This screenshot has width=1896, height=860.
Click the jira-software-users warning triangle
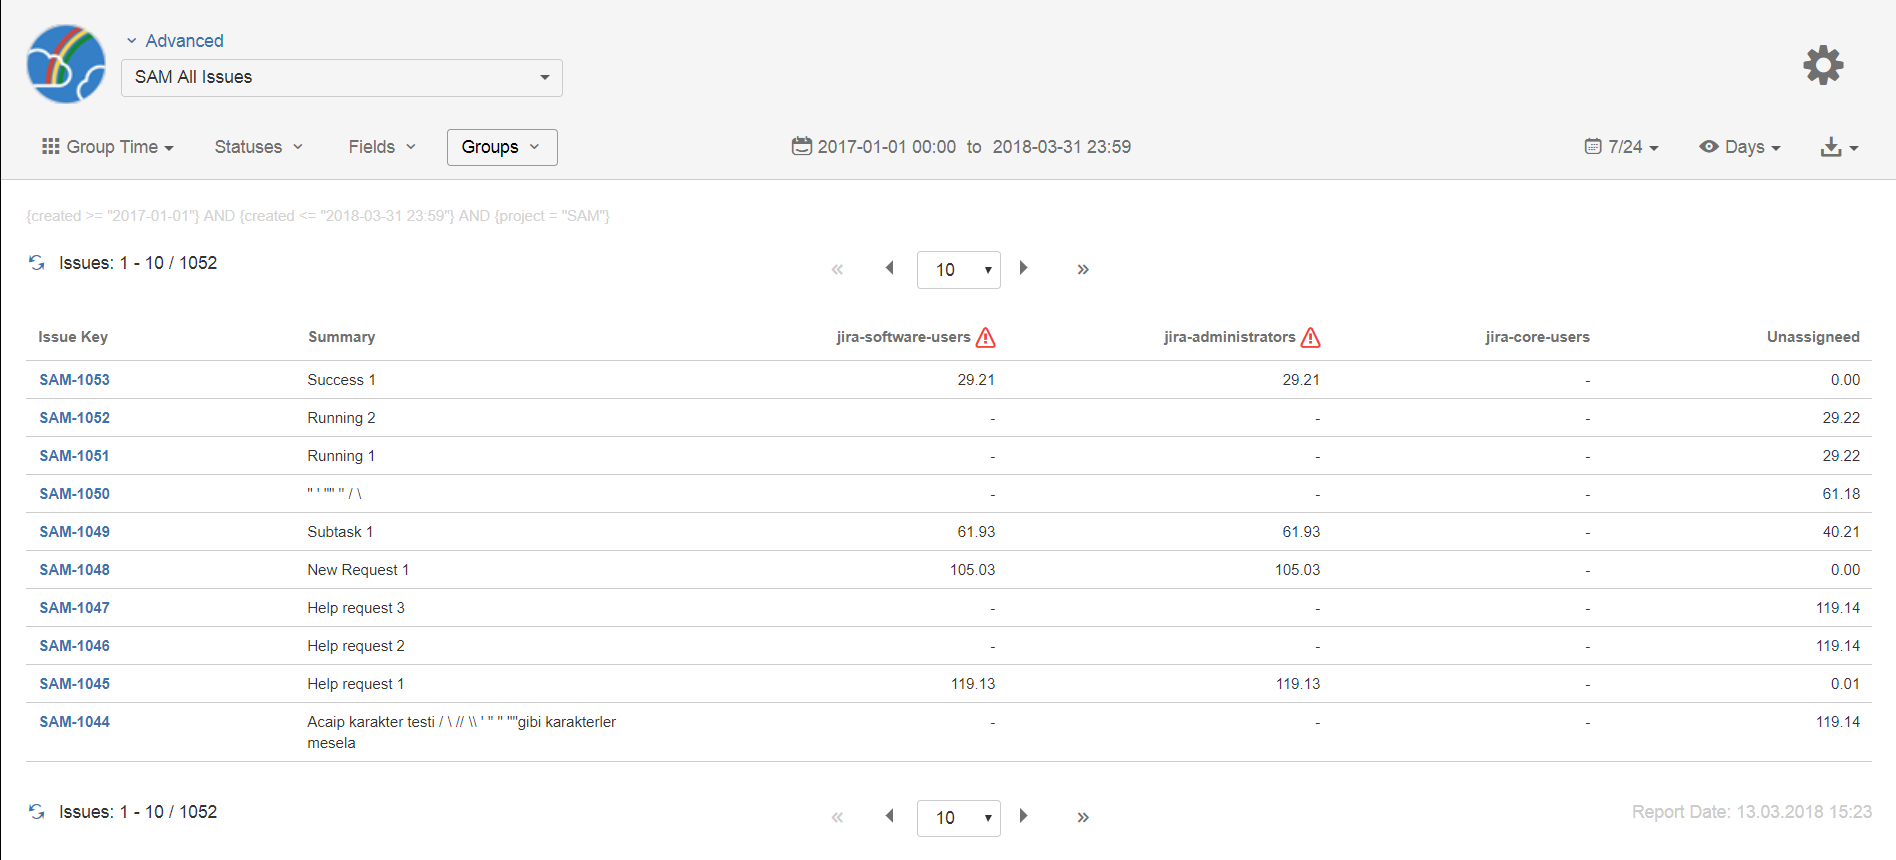tap(985, 338)
